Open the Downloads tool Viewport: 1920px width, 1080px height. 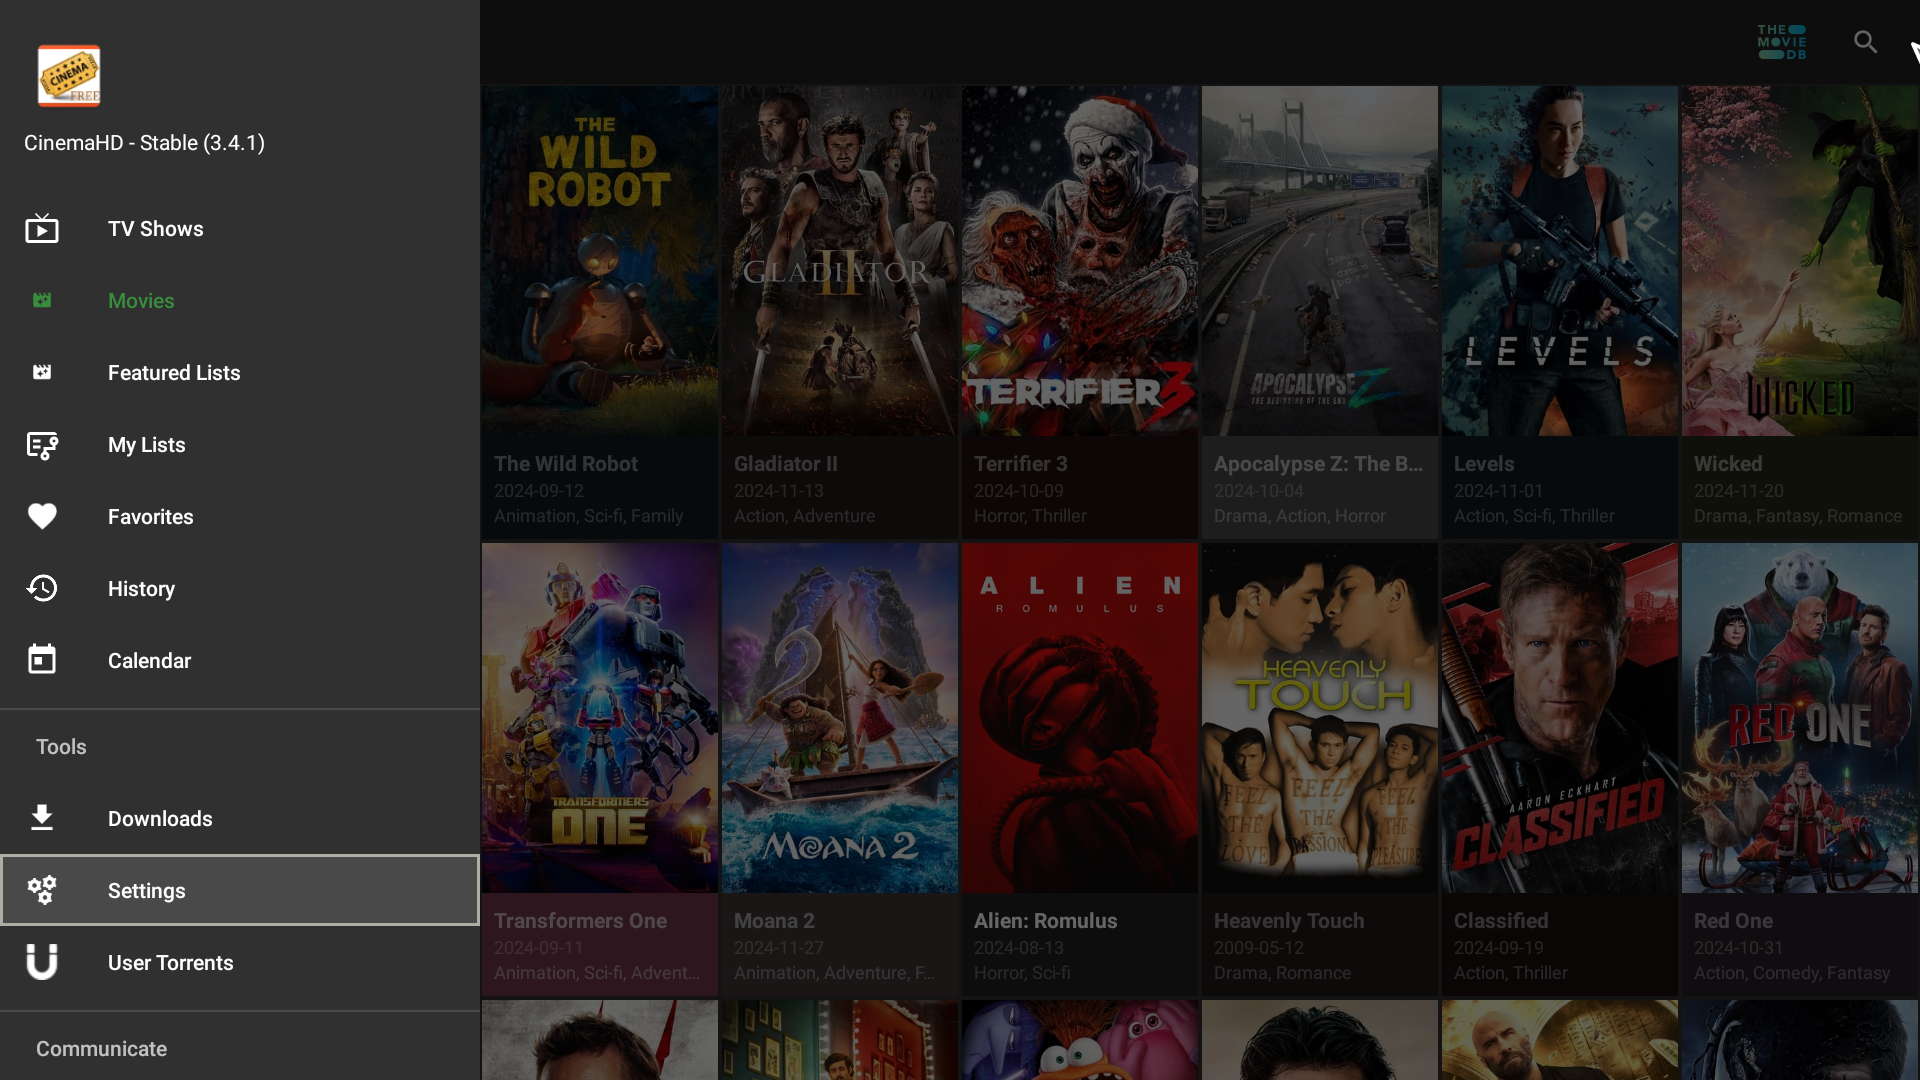(x=240, y=819)
